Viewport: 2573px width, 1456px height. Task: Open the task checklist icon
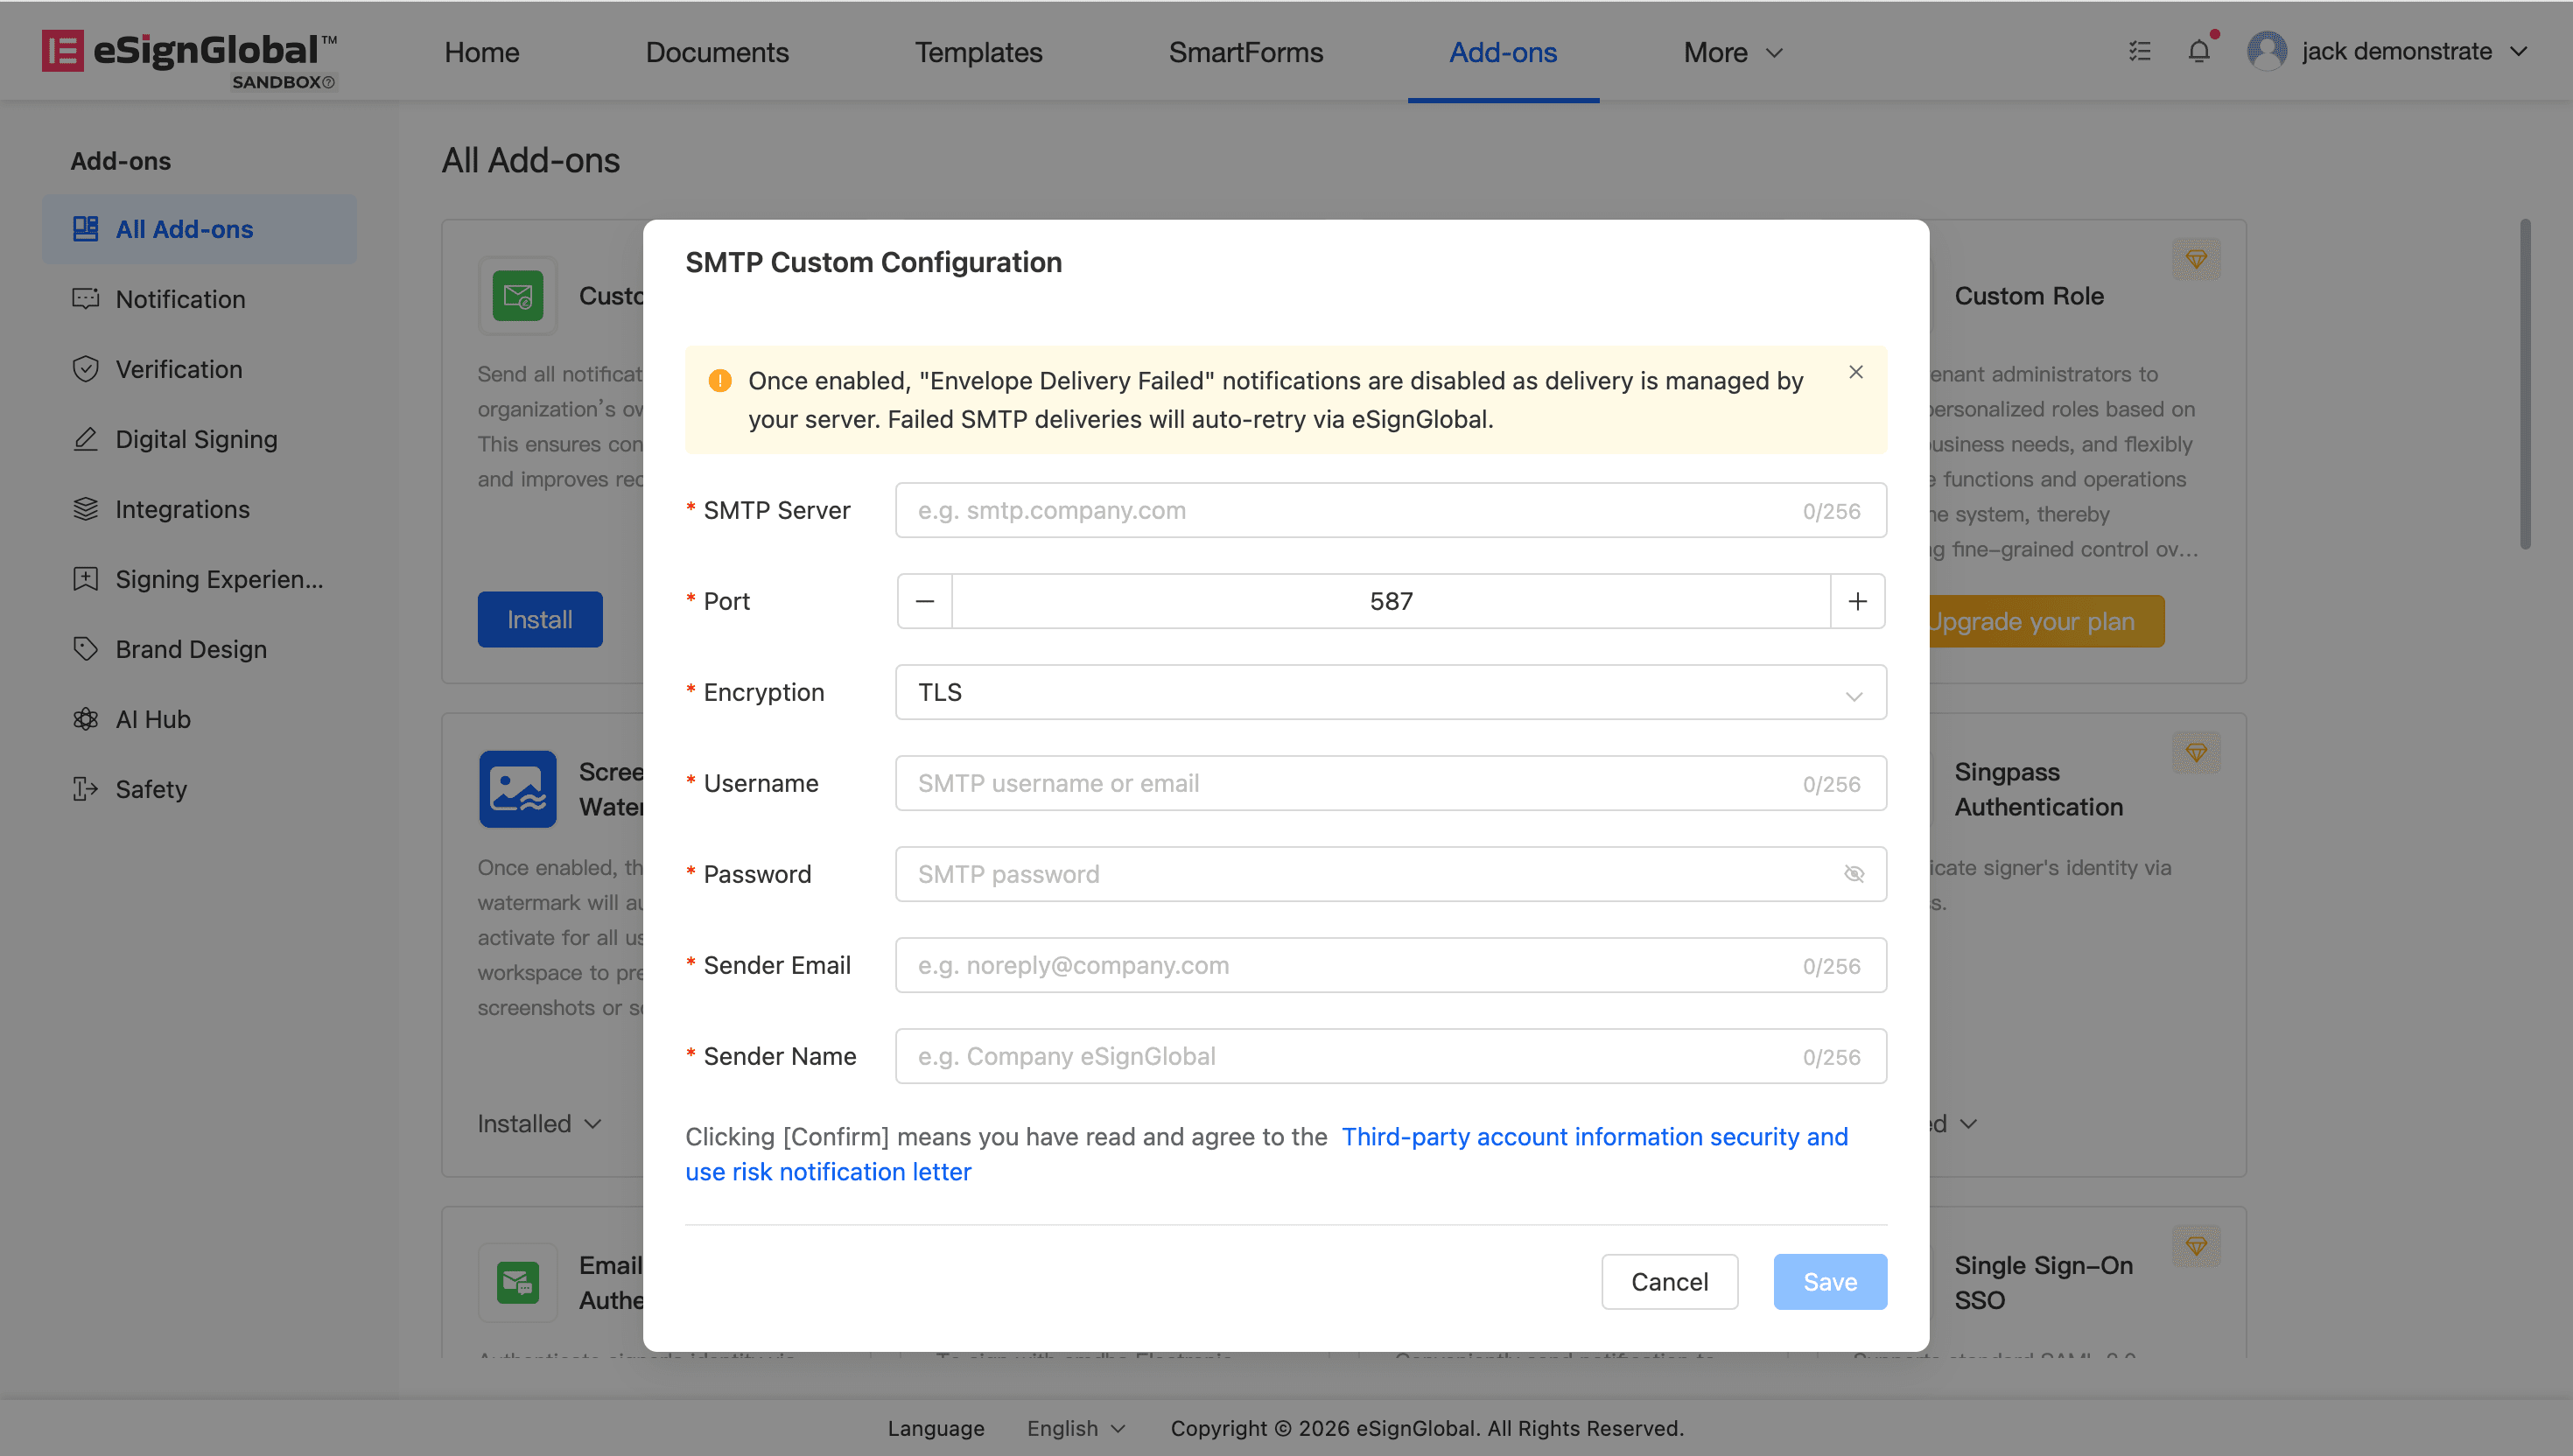click(x=2139, y=51)
